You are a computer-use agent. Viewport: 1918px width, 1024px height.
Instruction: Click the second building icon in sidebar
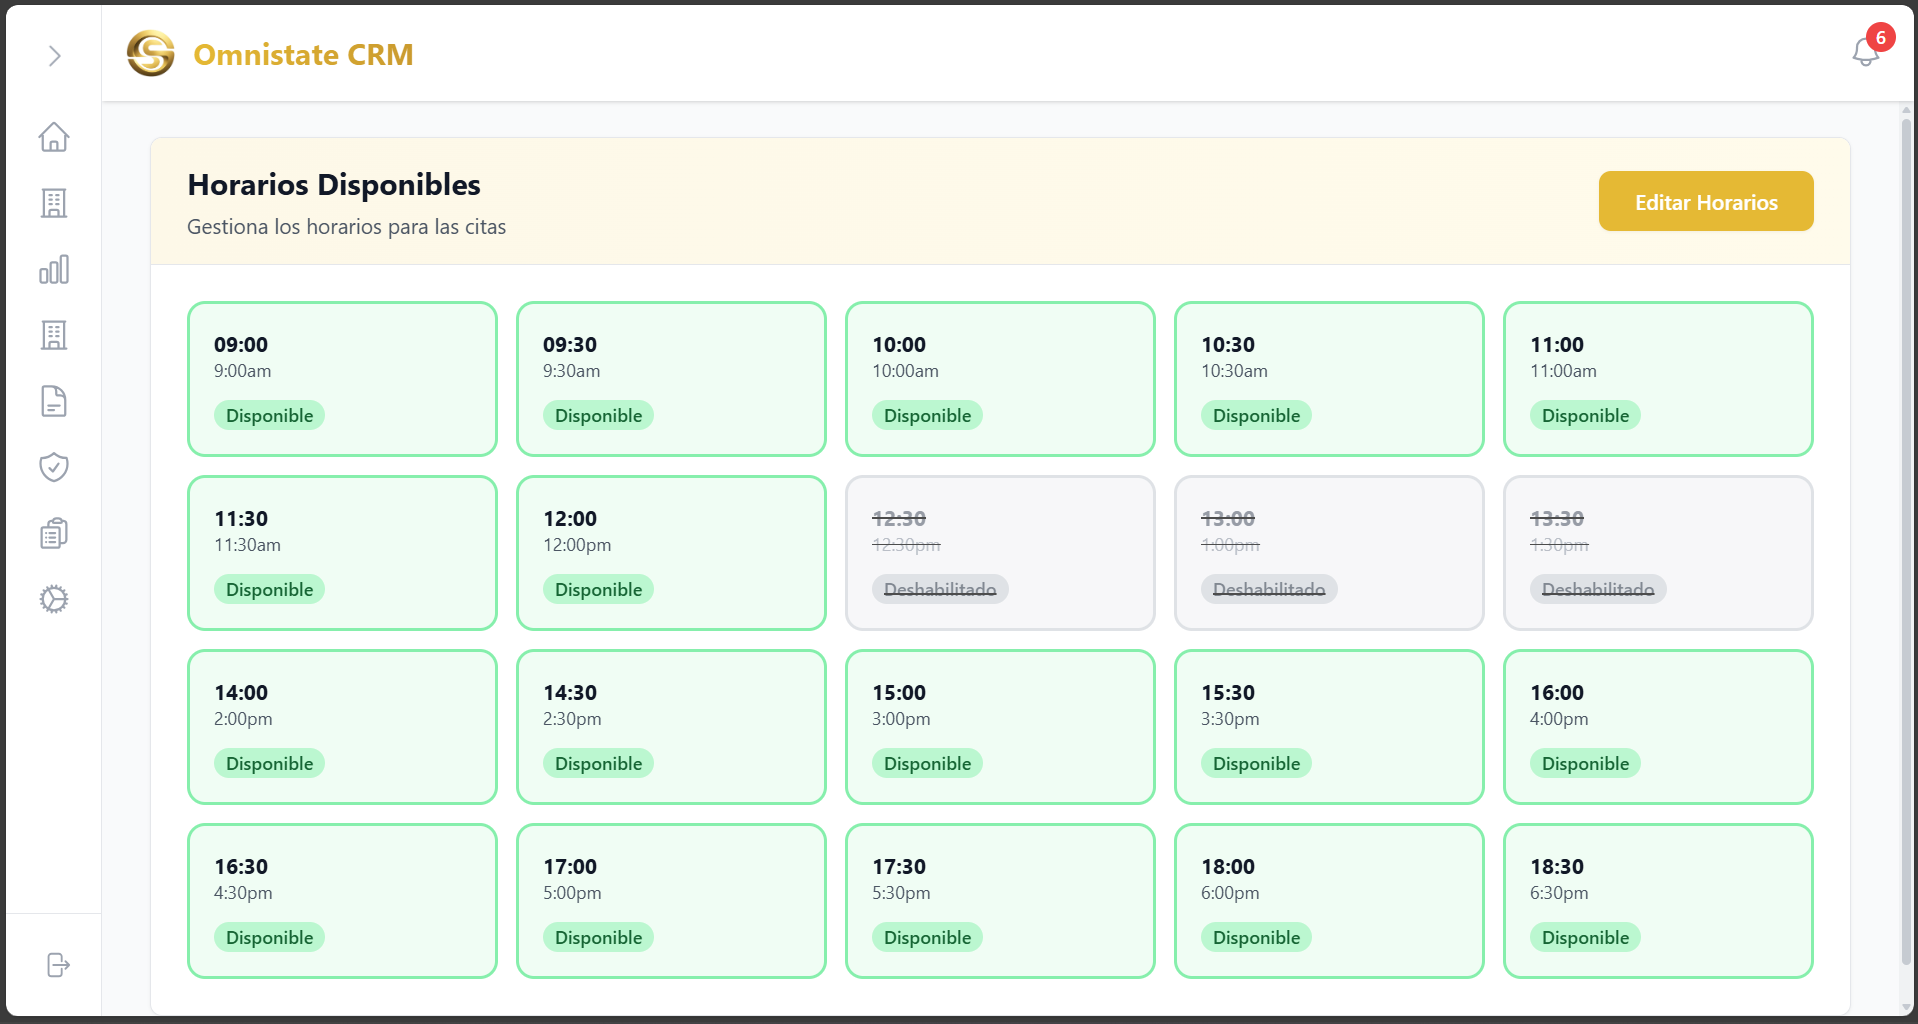point(54,335)
